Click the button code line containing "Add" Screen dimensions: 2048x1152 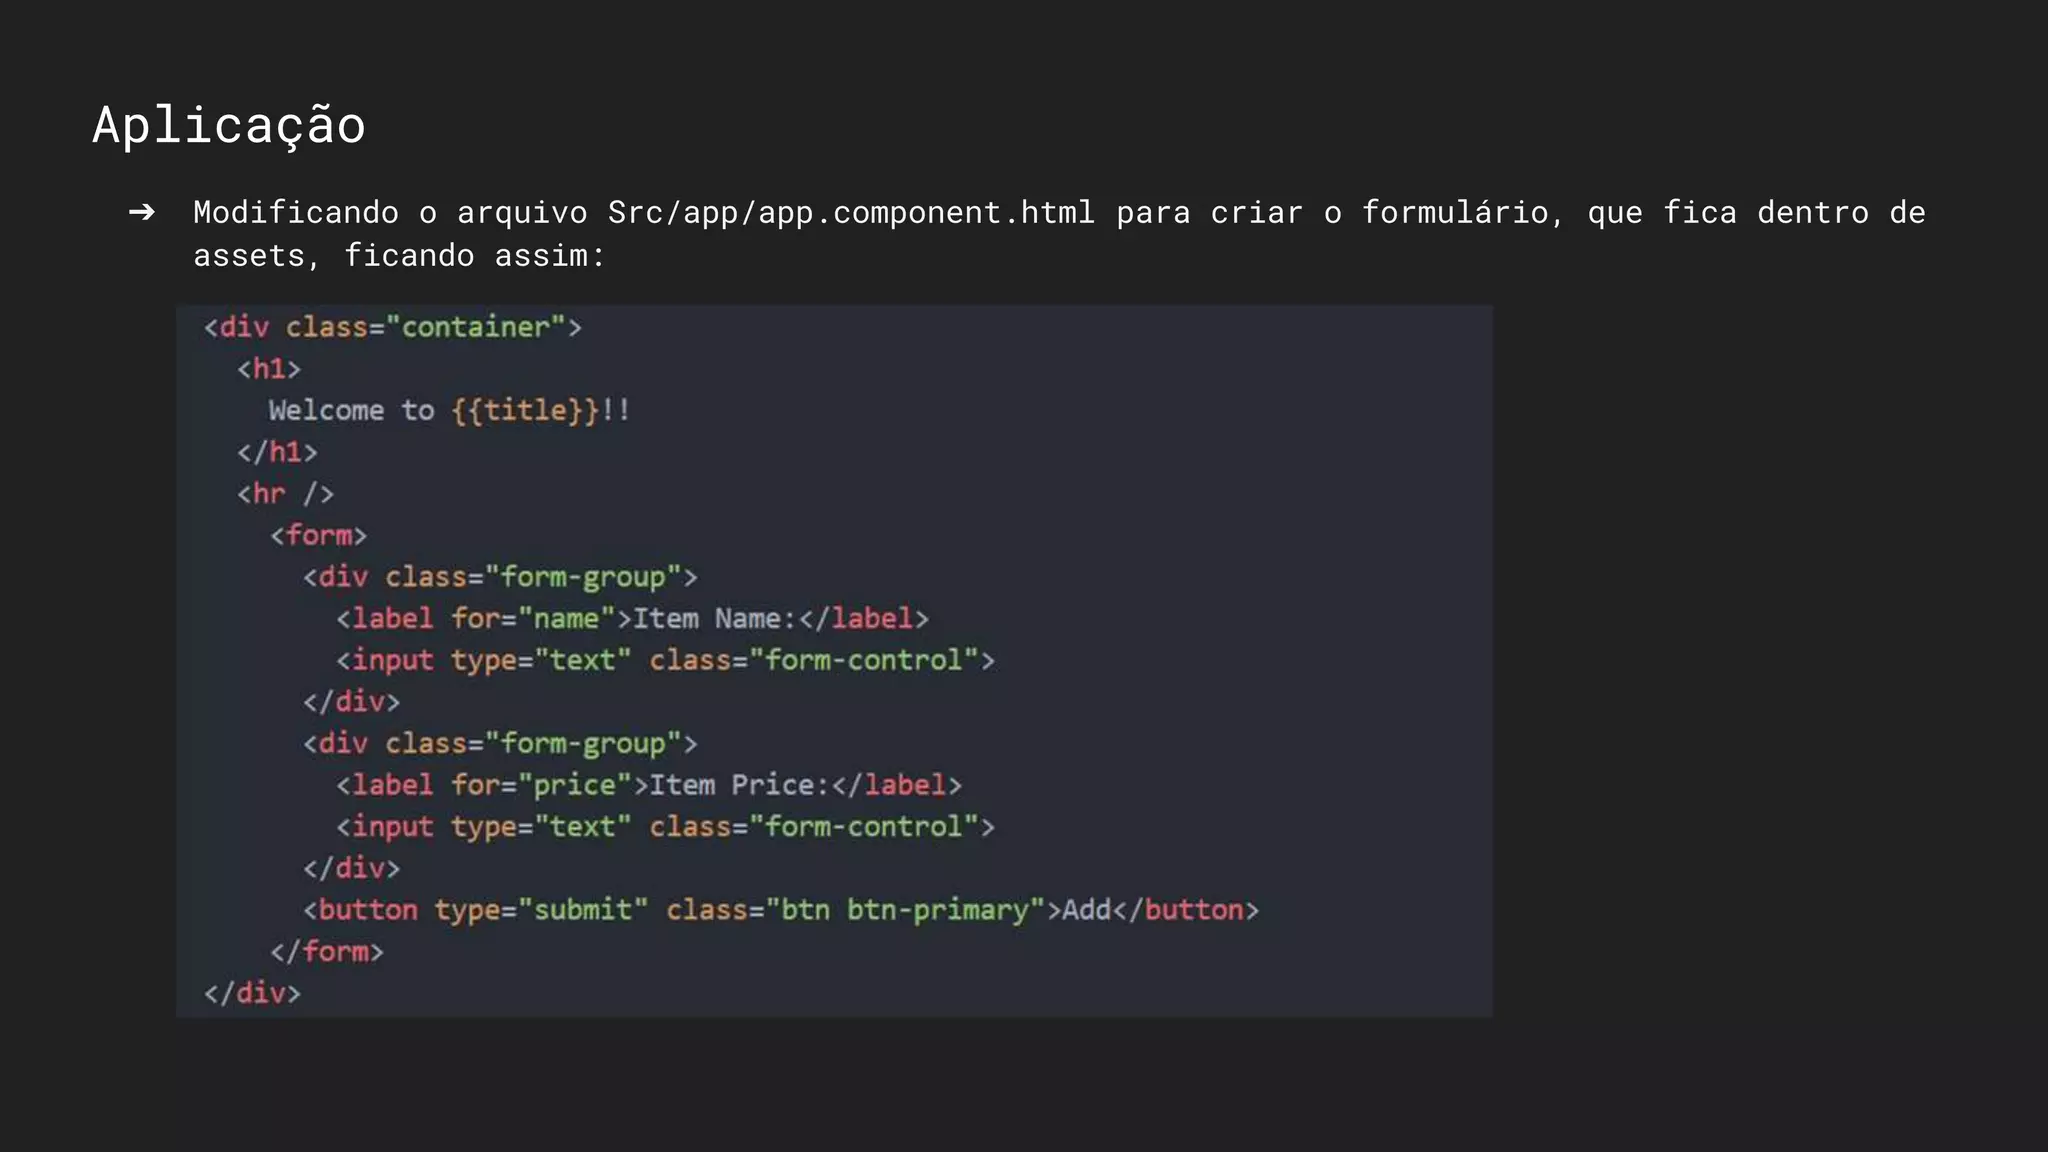(x=781, y=910)
